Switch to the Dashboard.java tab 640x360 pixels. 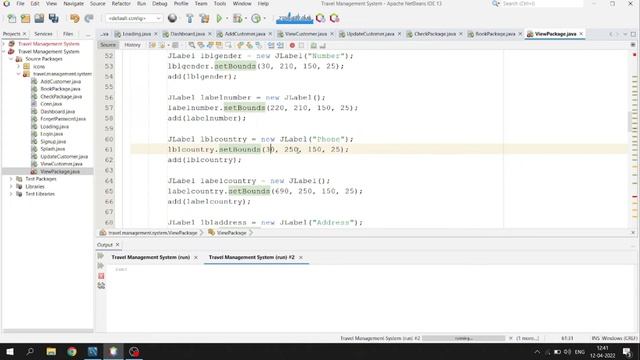[187, 34]
